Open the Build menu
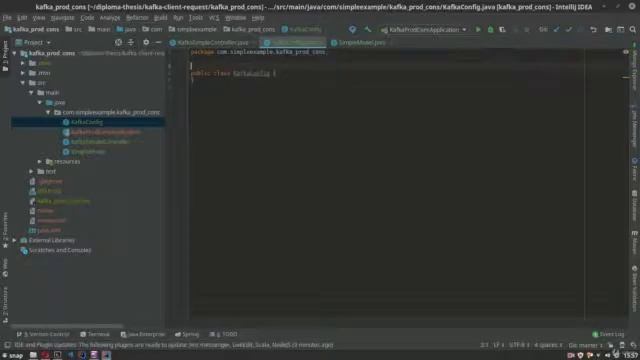 tap(160, 18)
